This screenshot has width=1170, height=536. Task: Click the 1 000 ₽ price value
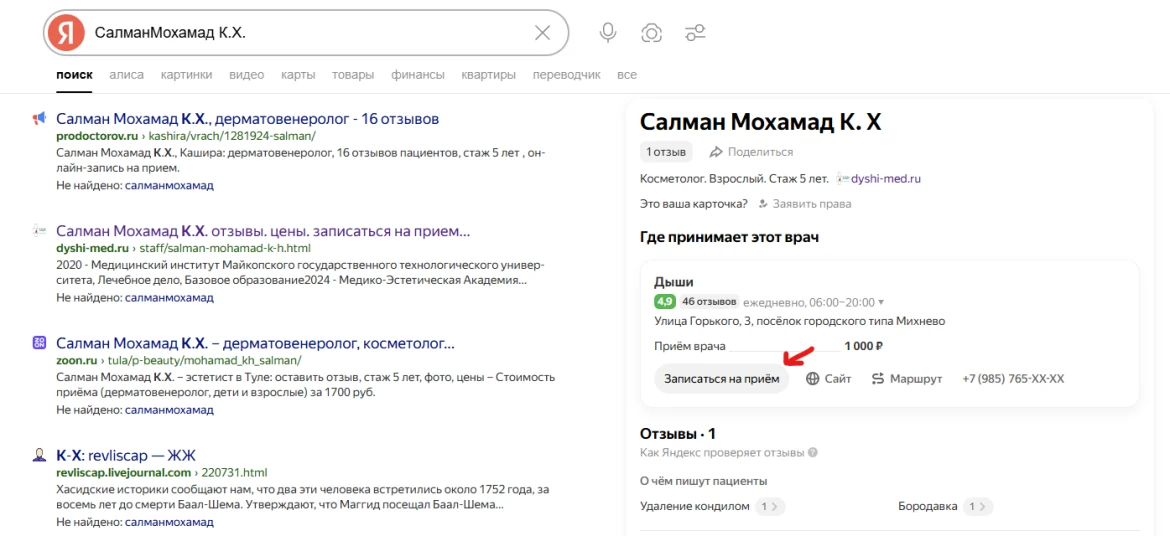(x=864, y=346)
